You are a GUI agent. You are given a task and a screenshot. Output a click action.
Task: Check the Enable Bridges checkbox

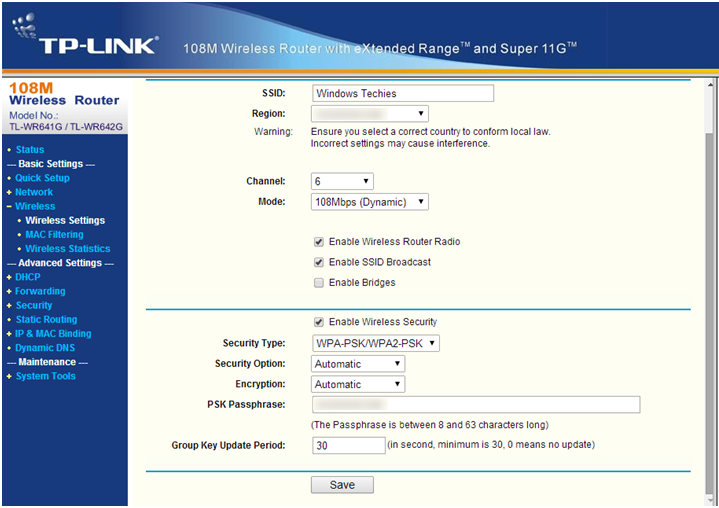(319, 283)
